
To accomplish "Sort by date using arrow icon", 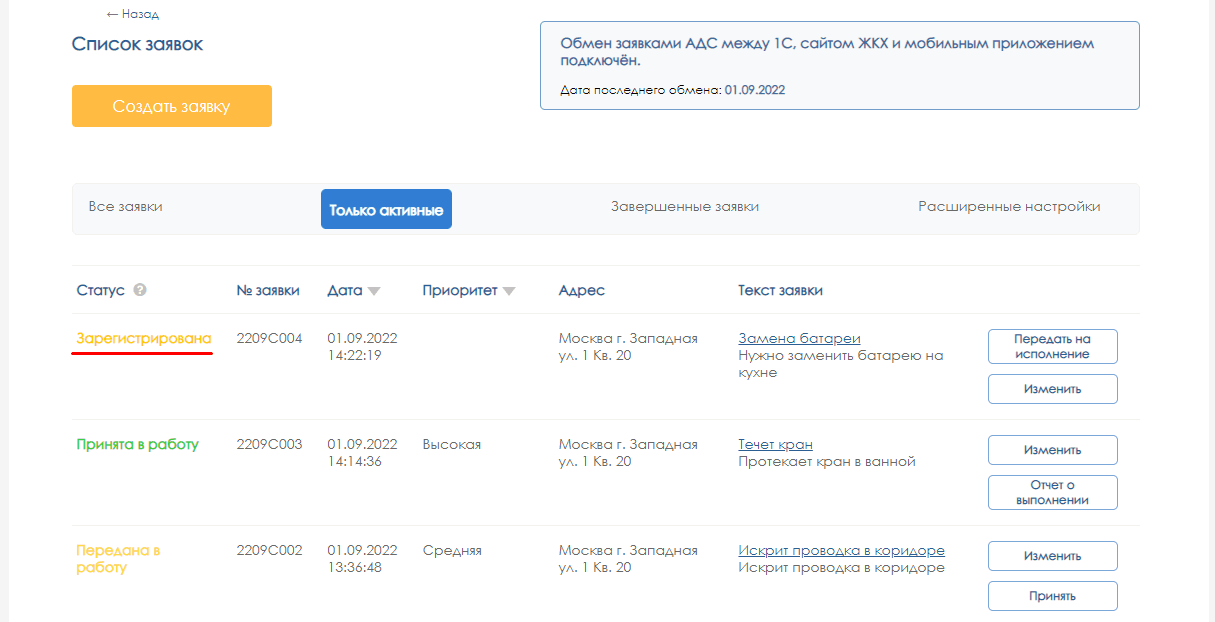I will (x=374, y=292).
